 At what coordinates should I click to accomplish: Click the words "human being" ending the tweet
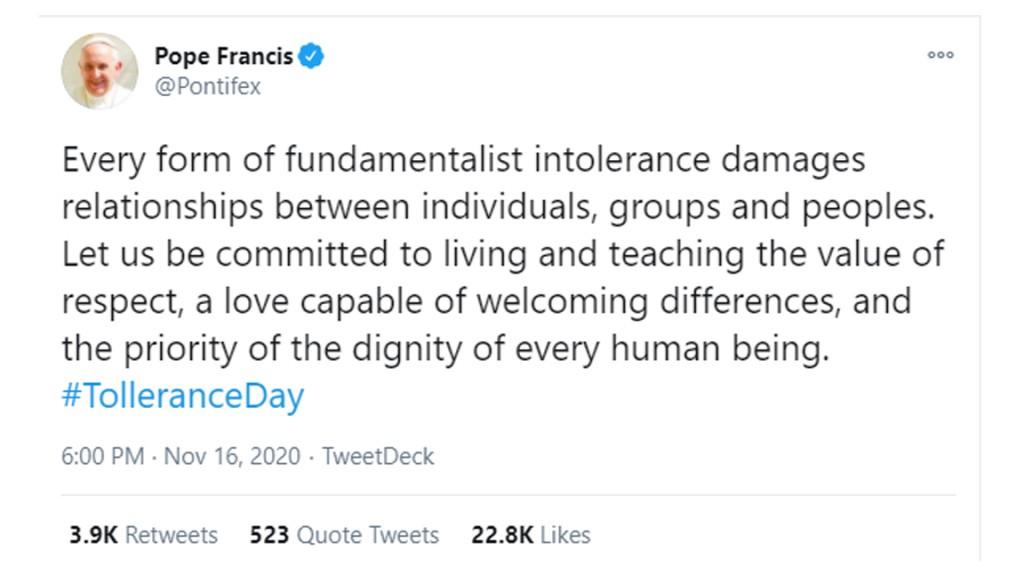click(720, 349)
